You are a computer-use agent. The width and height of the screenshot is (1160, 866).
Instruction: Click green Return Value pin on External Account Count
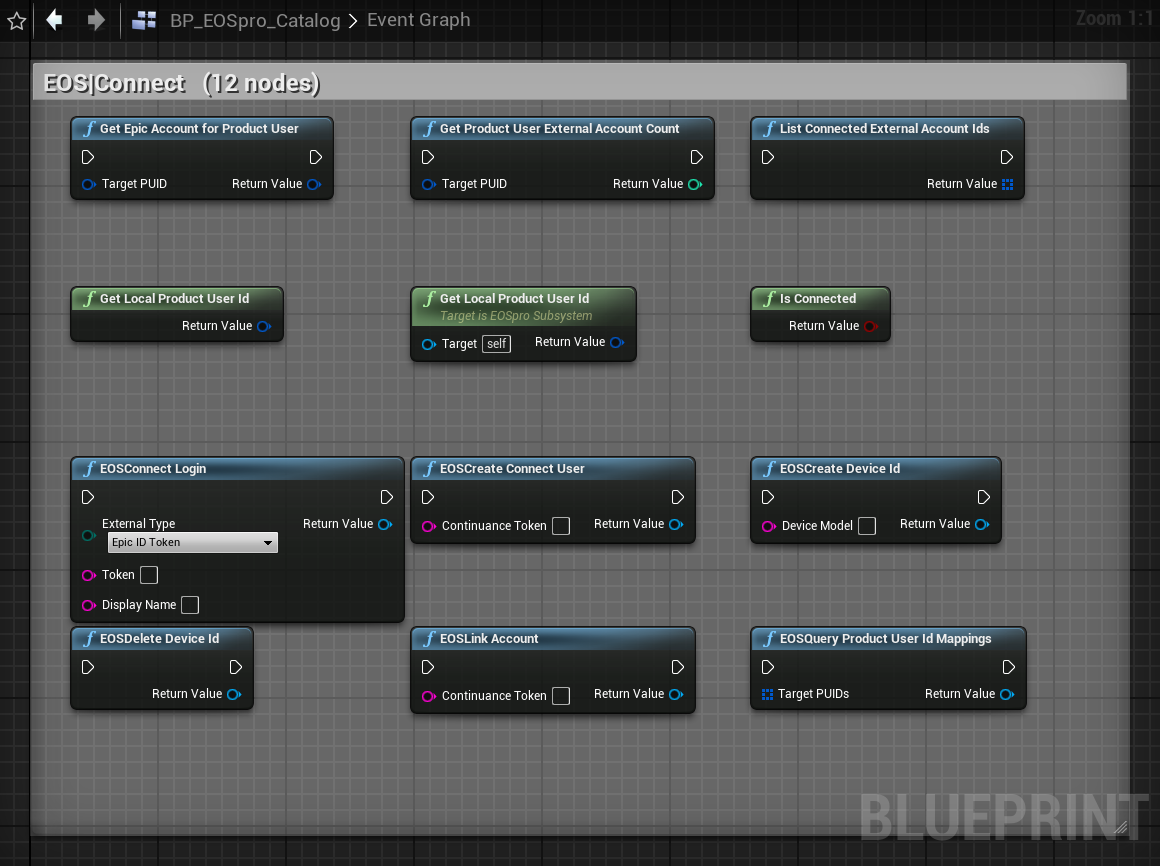(x=695, y=184)
